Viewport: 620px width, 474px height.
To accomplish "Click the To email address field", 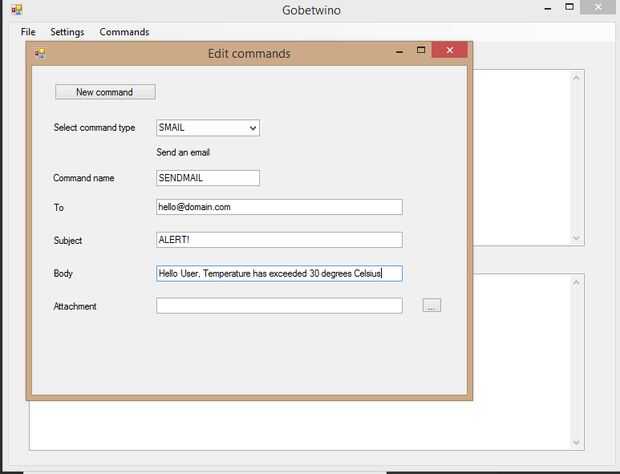I will pyautogui.click(x=279, y=207).
